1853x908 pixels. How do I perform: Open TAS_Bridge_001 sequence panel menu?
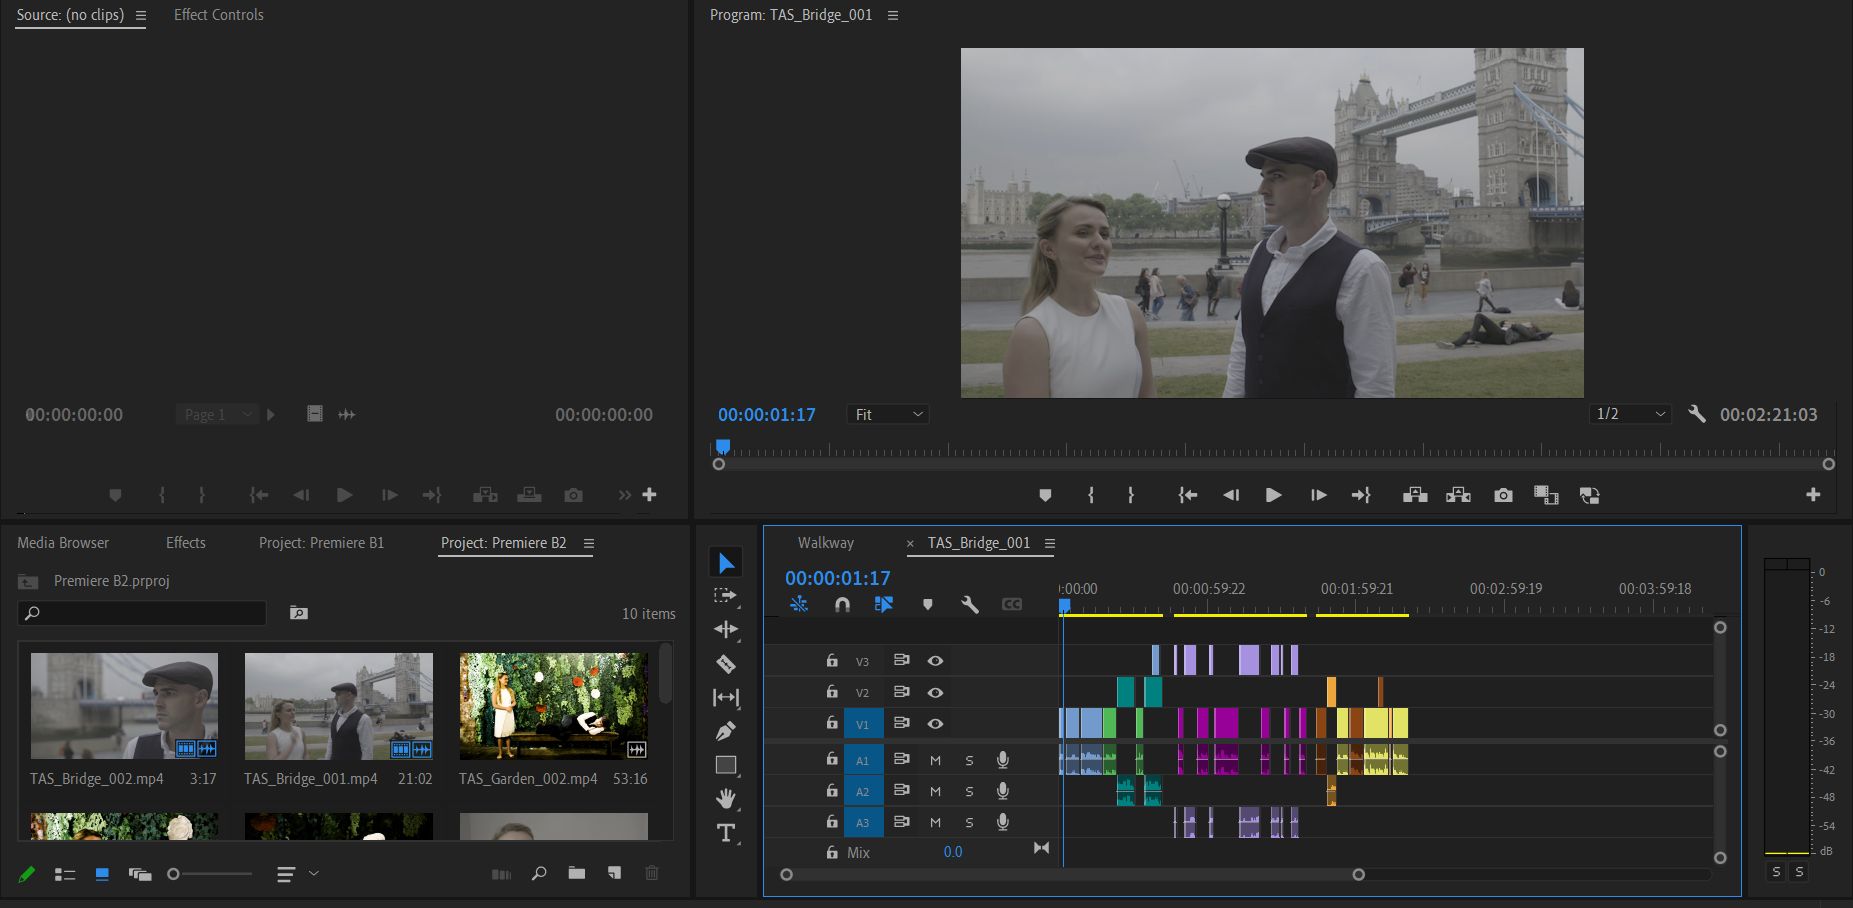click(x=1050, y=543)
